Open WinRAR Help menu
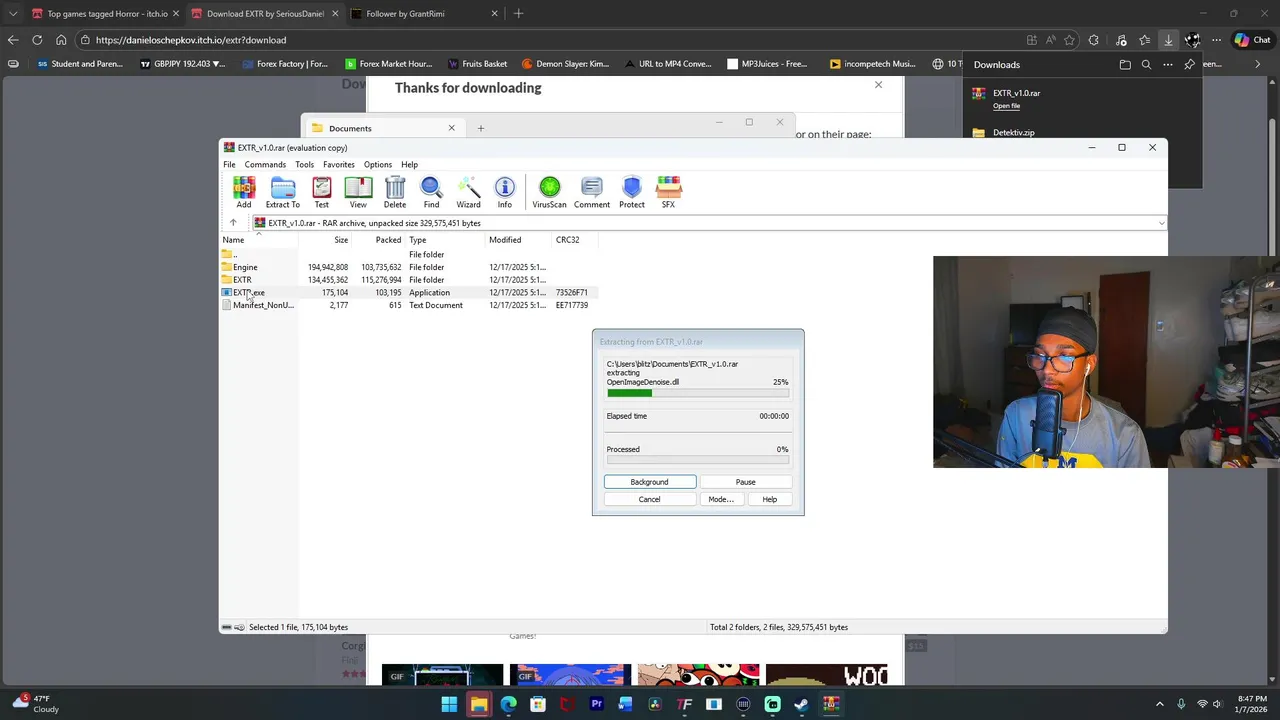 pyautogui.click(x=409, y=164)
